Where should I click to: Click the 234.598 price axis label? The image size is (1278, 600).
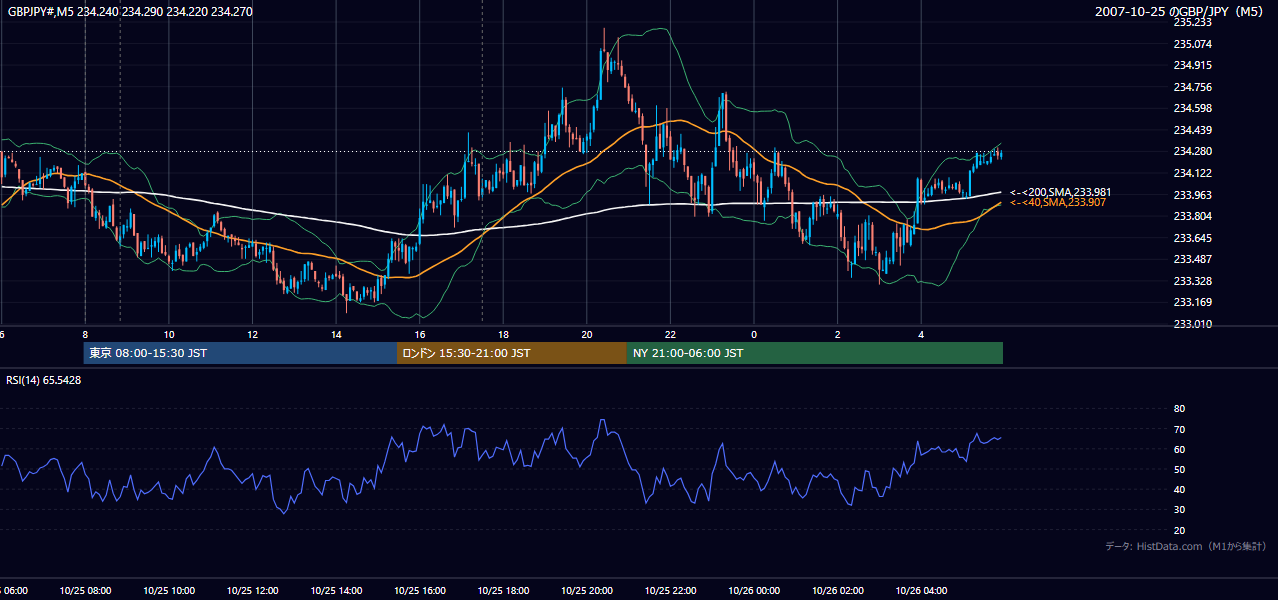pyautogui.click(x=1192, y=108)
